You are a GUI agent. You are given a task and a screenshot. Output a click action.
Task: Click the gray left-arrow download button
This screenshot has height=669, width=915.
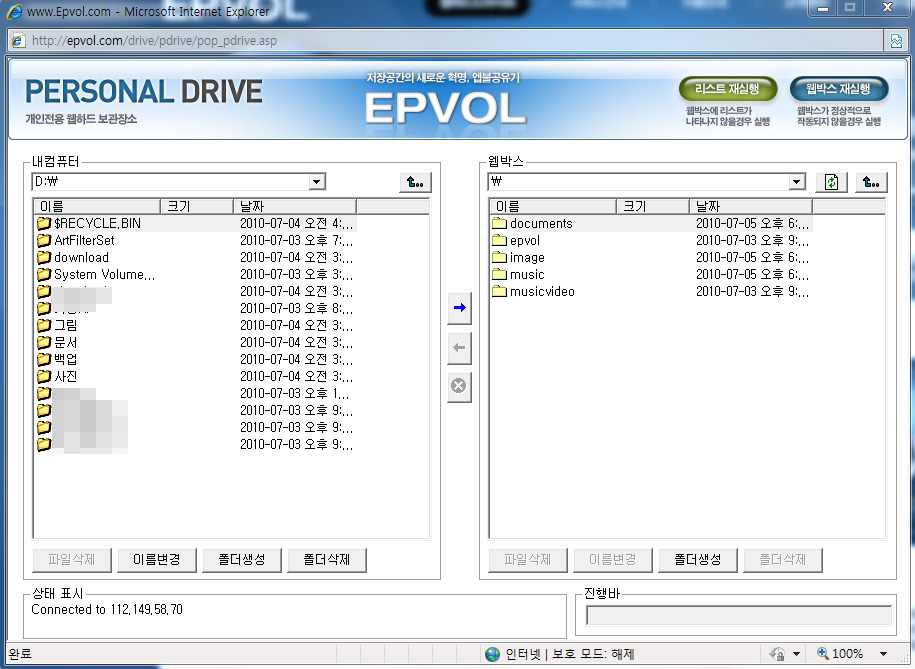point(459,348)
